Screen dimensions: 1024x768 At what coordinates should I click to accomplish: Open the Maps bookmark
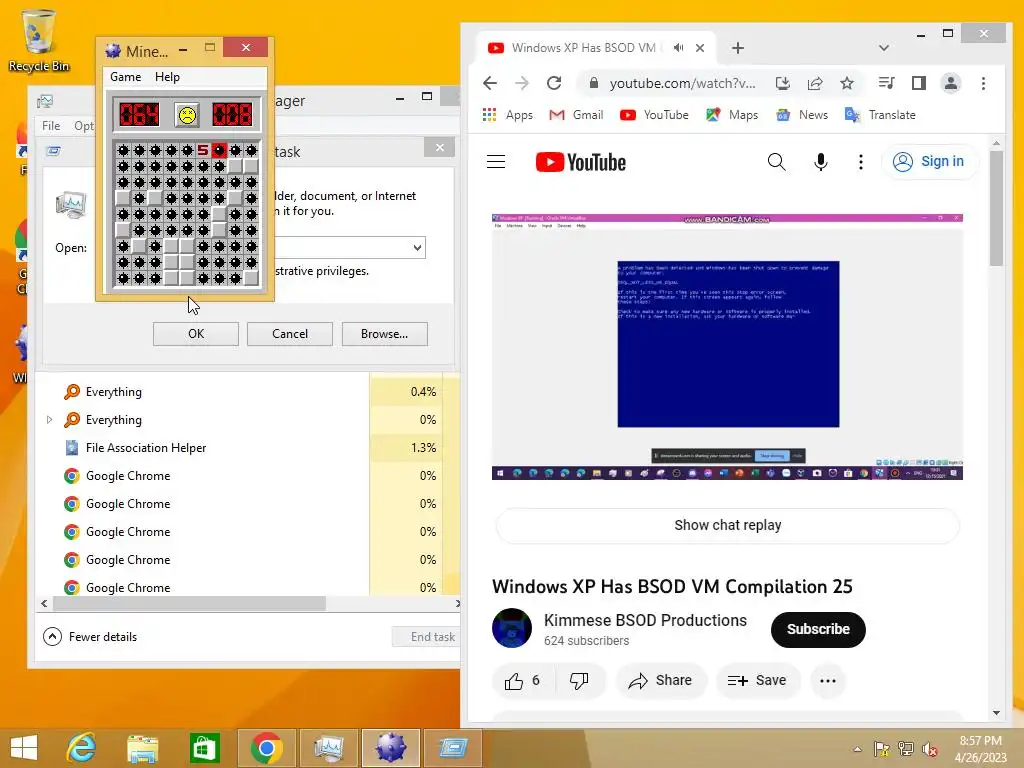pos(732,115)
